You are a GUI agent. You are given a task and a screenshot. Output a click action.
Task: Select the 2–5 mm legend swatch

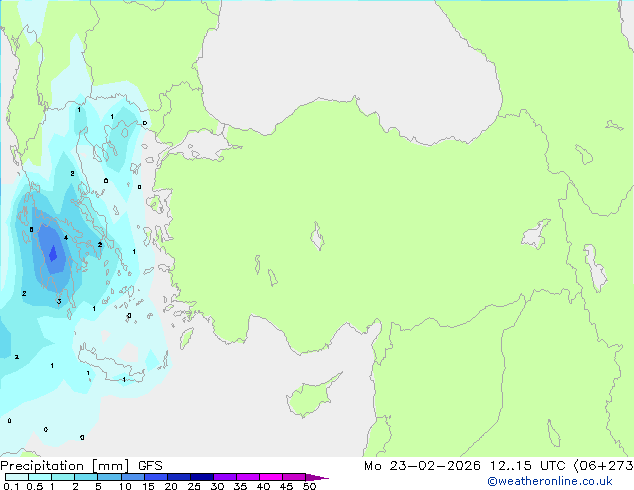point(86,477)
